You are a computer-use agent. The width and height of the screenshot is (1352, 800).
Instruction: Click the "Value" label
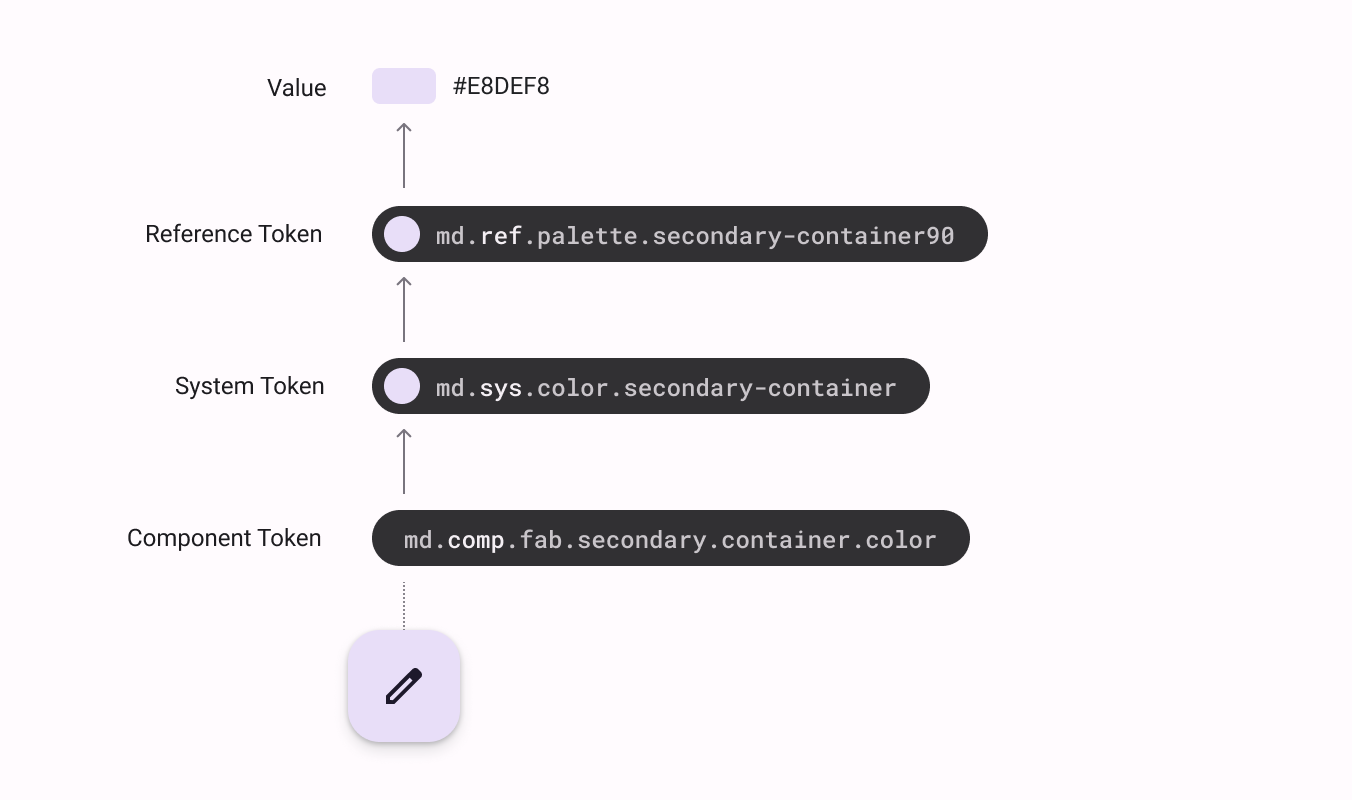(297, 88)
